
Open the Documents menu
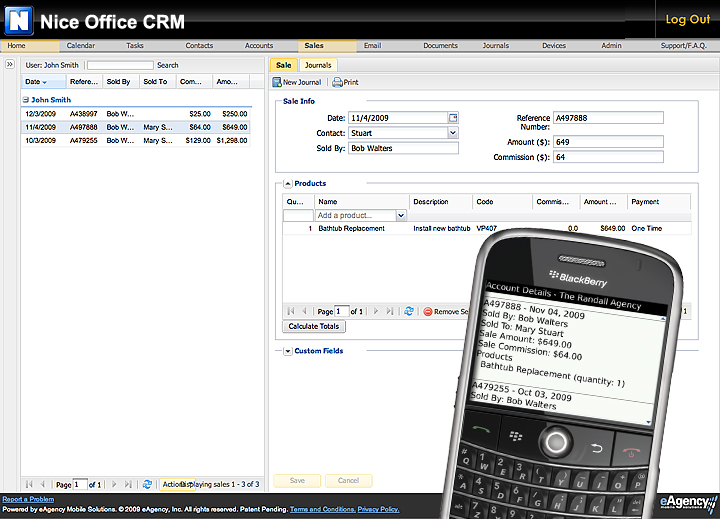click(x=440, y=45)
